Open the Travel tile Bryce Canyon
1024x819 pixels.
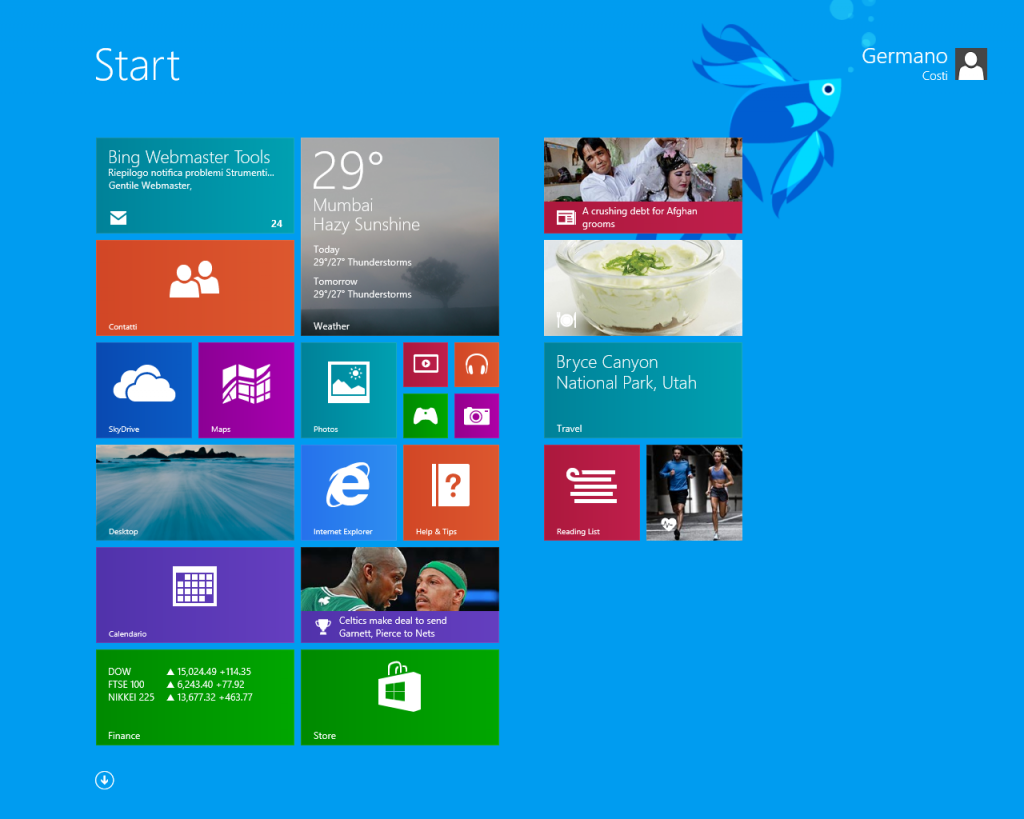[x=643, y=390]
